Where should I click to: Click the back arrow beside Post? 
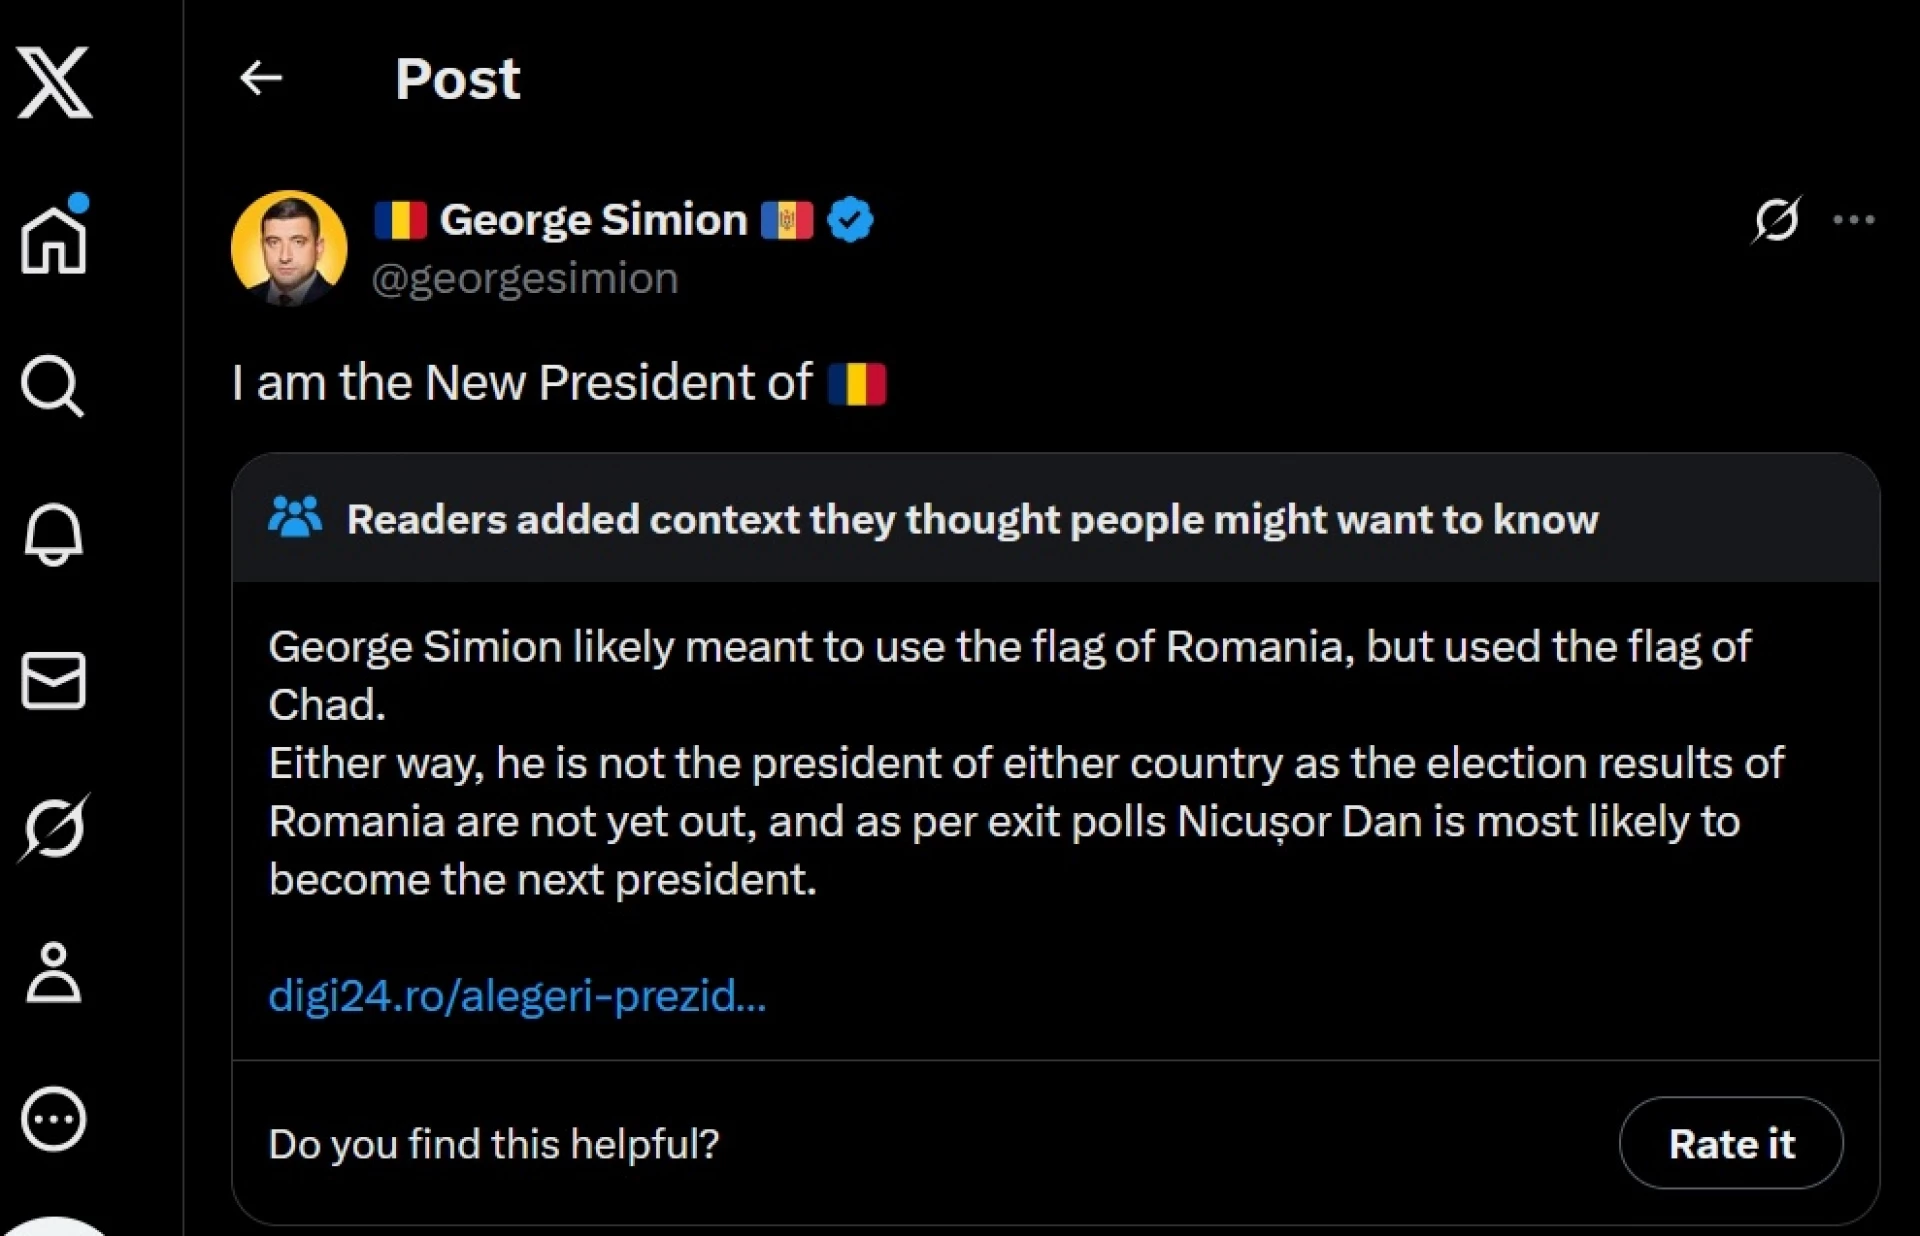(261, 78)
